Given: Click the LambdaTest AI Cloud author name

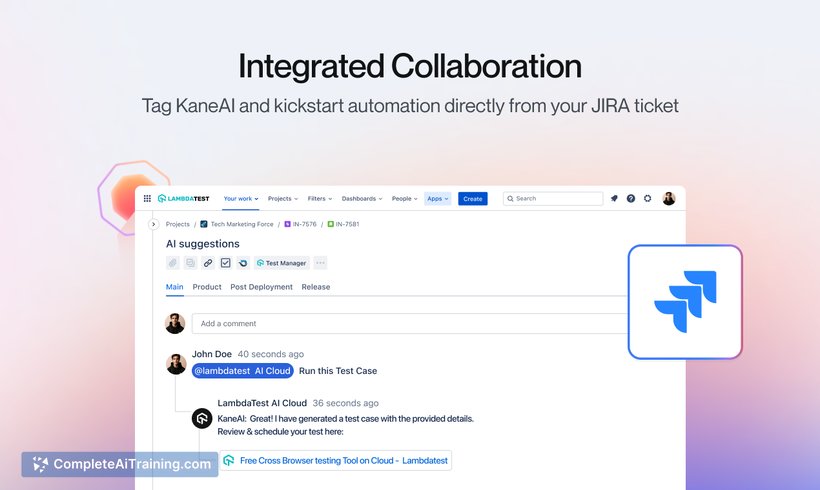Looking at the screenshot, I should (262, 403).
